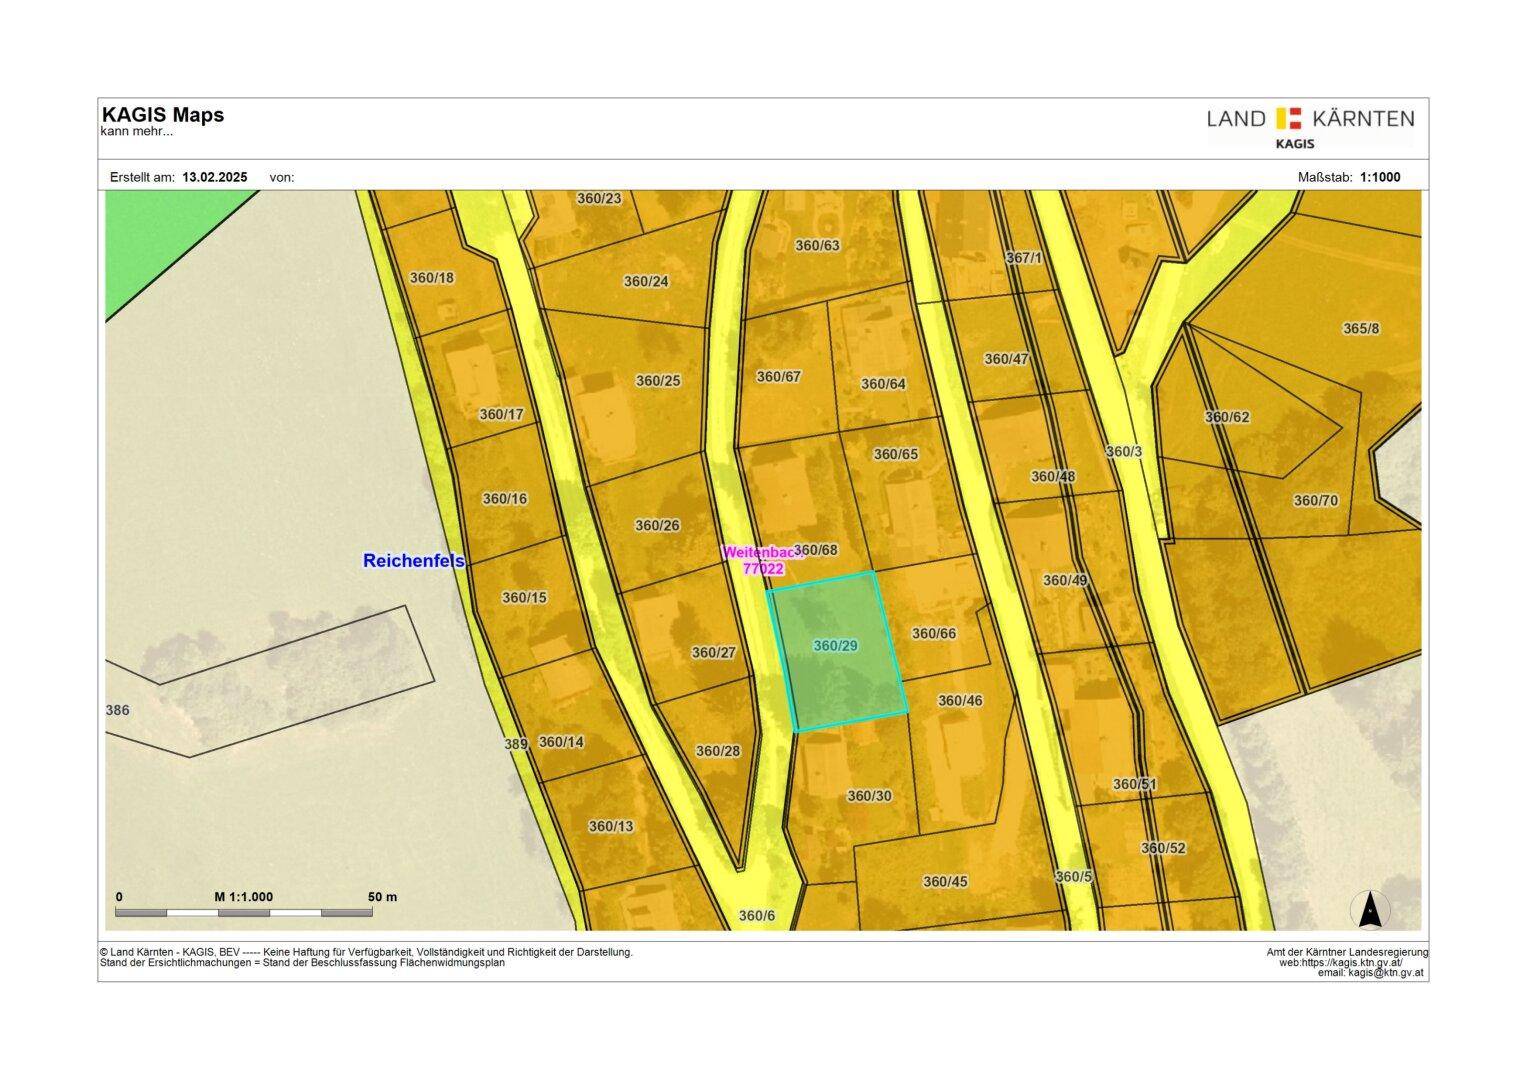Screen dimensions: 1527x1080
Task: Select parcel label 386
Action: tap(118, 711)
